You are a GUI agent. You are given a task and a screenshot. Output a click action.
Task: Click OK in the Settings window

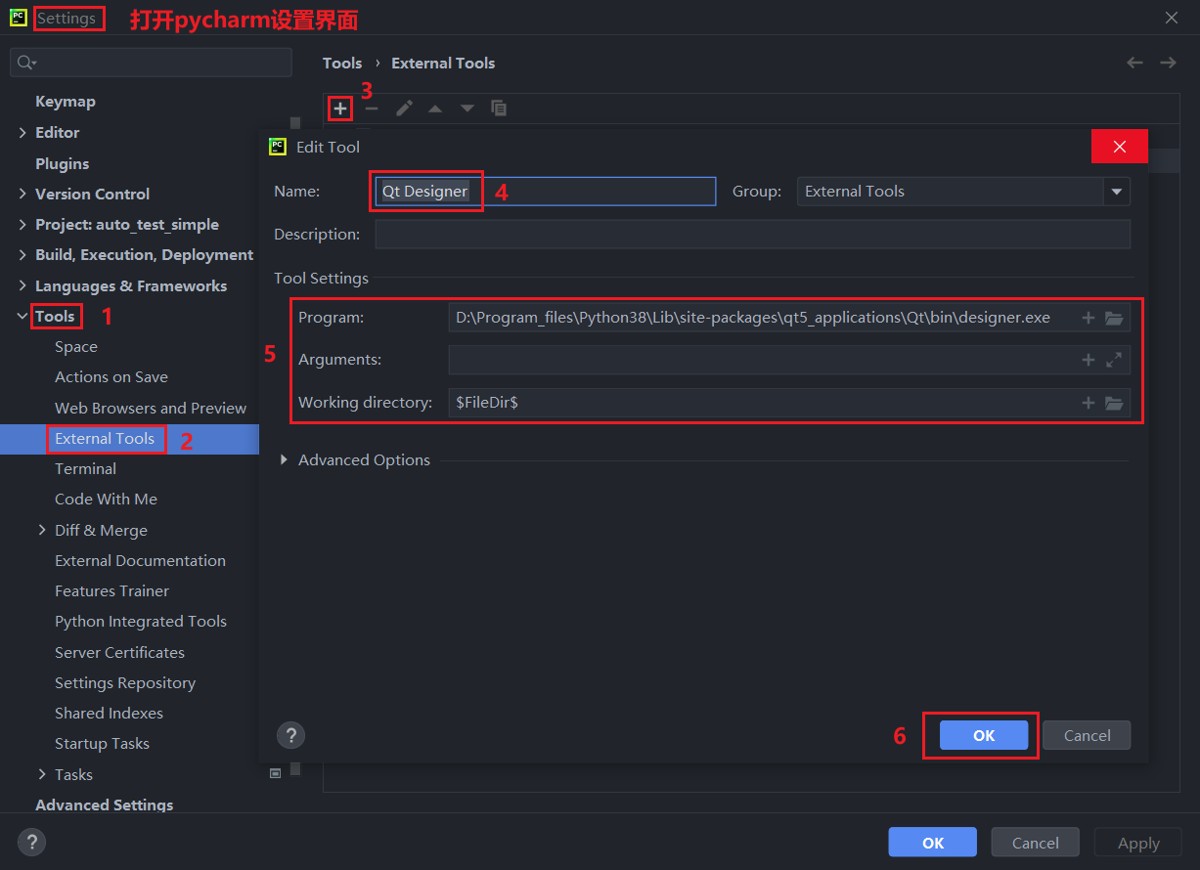coord(933,842)
